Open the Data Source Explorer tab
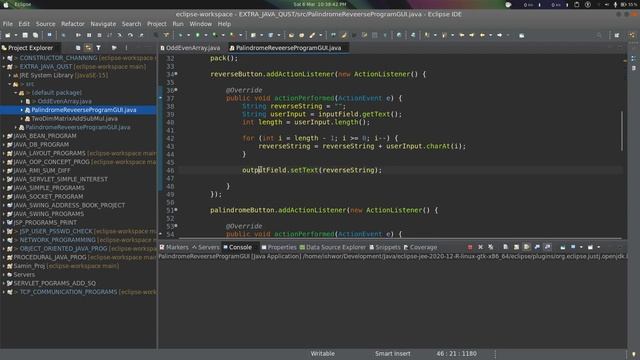The image size is (640, 360). pos(333,247)
